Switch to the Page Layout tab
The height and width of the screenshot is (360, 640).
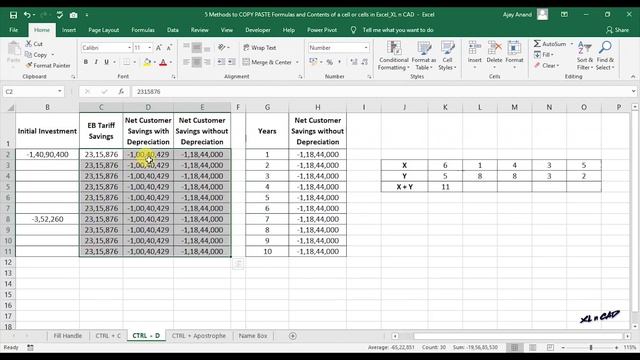[104, 30]
